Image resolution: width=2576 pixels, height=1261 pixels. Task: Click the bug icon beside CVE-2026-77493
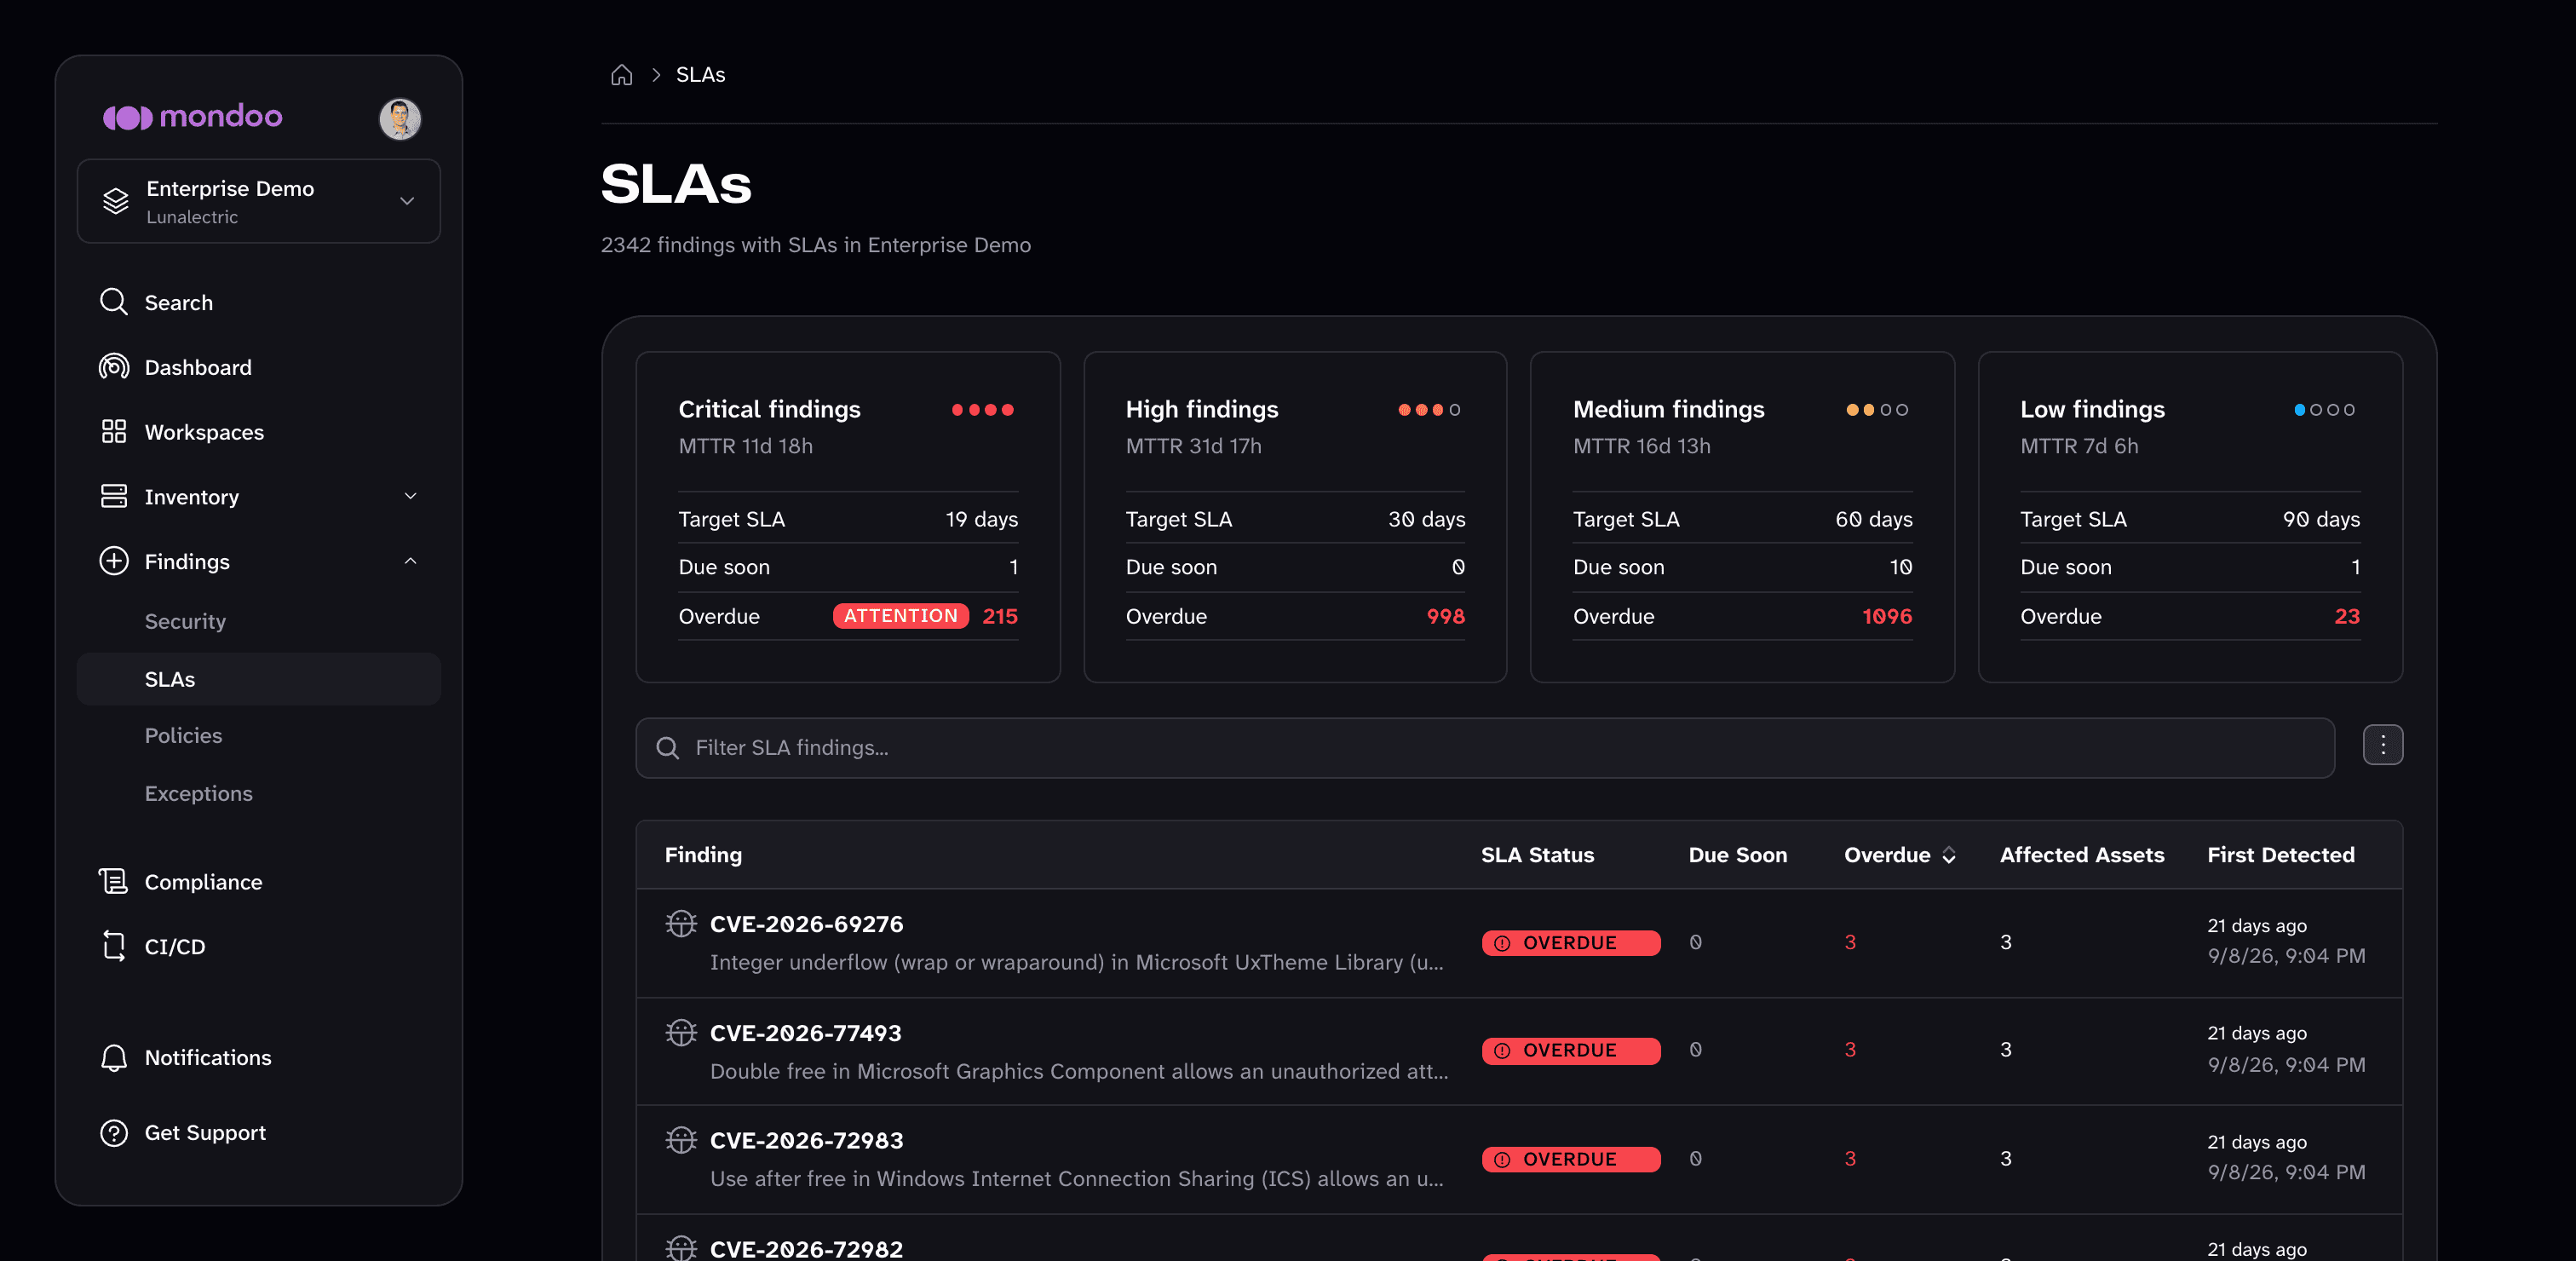click(x=681, y=1033)
